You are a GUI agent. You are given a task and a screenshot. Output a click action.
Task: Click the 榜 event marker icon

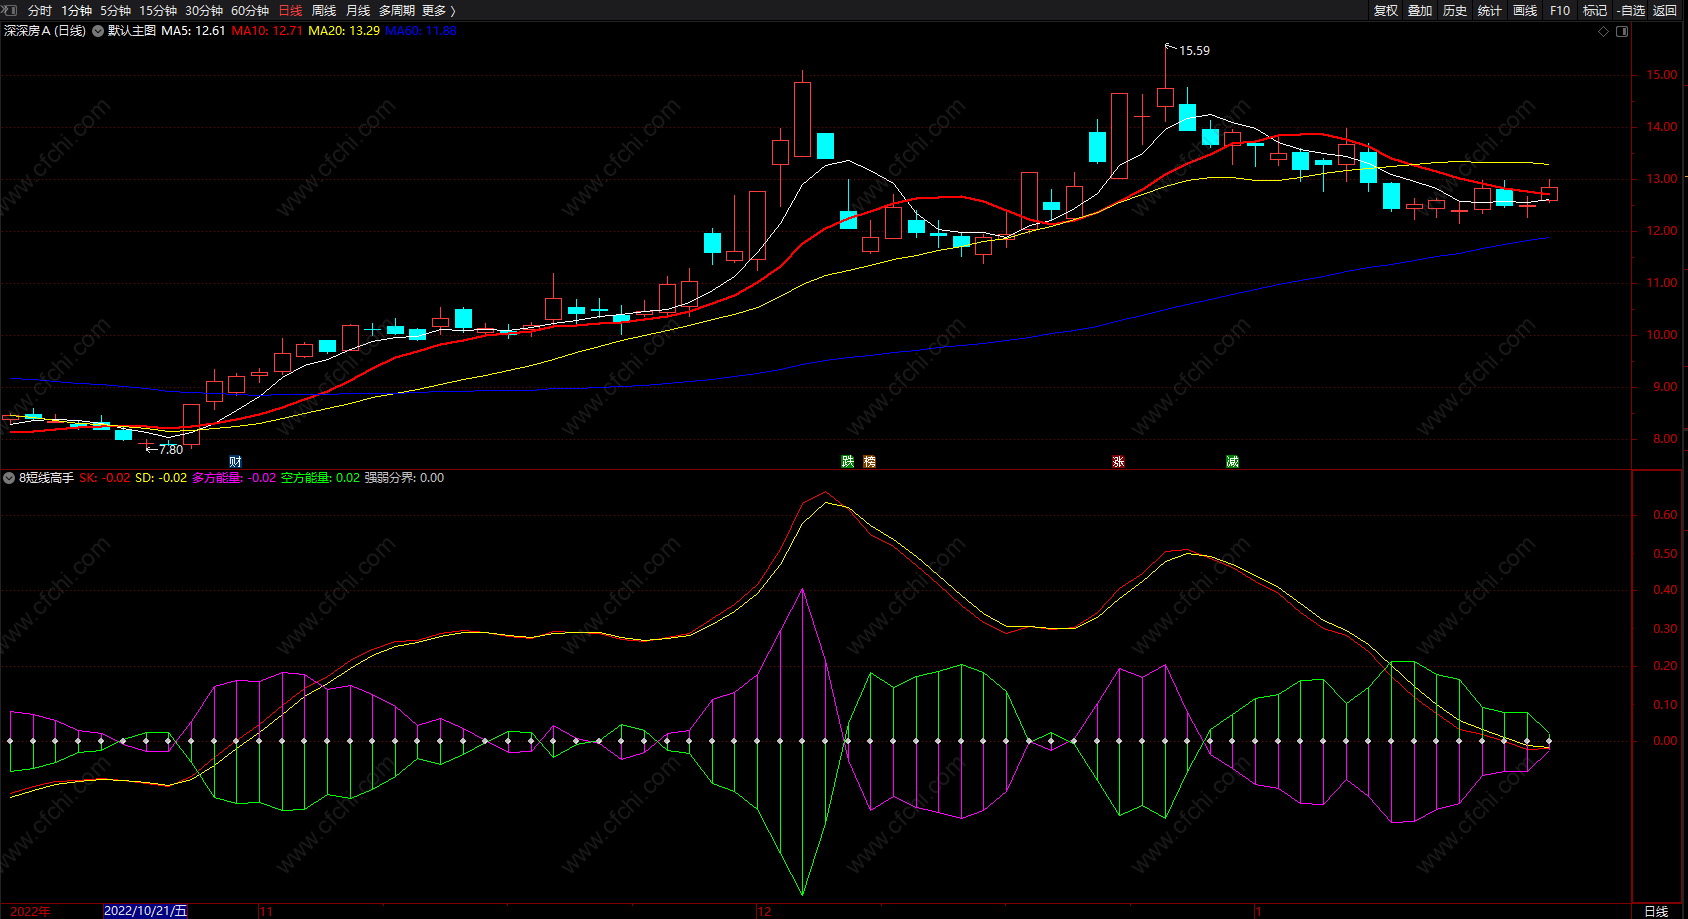coord(869,461)
